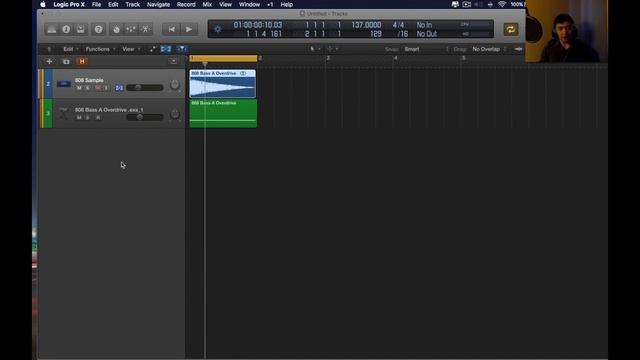Image resolution: width=640 pixels, height=360 pixels.
Task: Select the 808 Bass A Overdrive .exs_1 track icon
Action: point(63,113)
